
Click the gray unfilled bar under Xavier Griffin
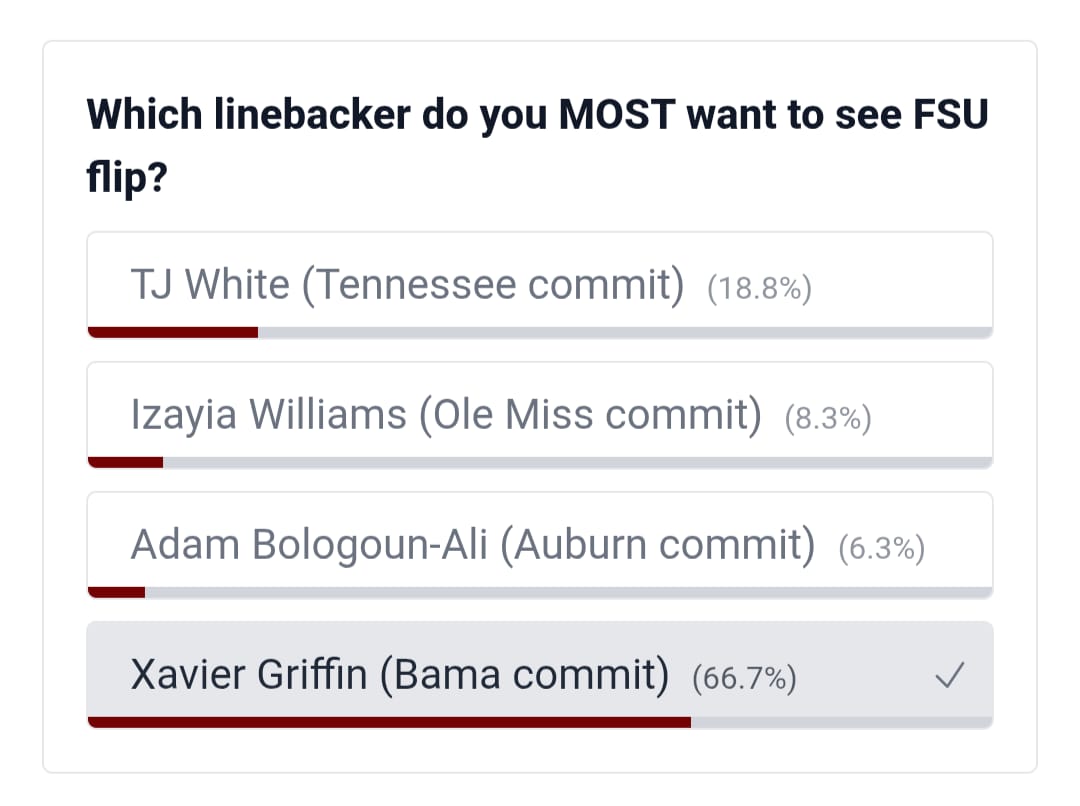(841, 722)
